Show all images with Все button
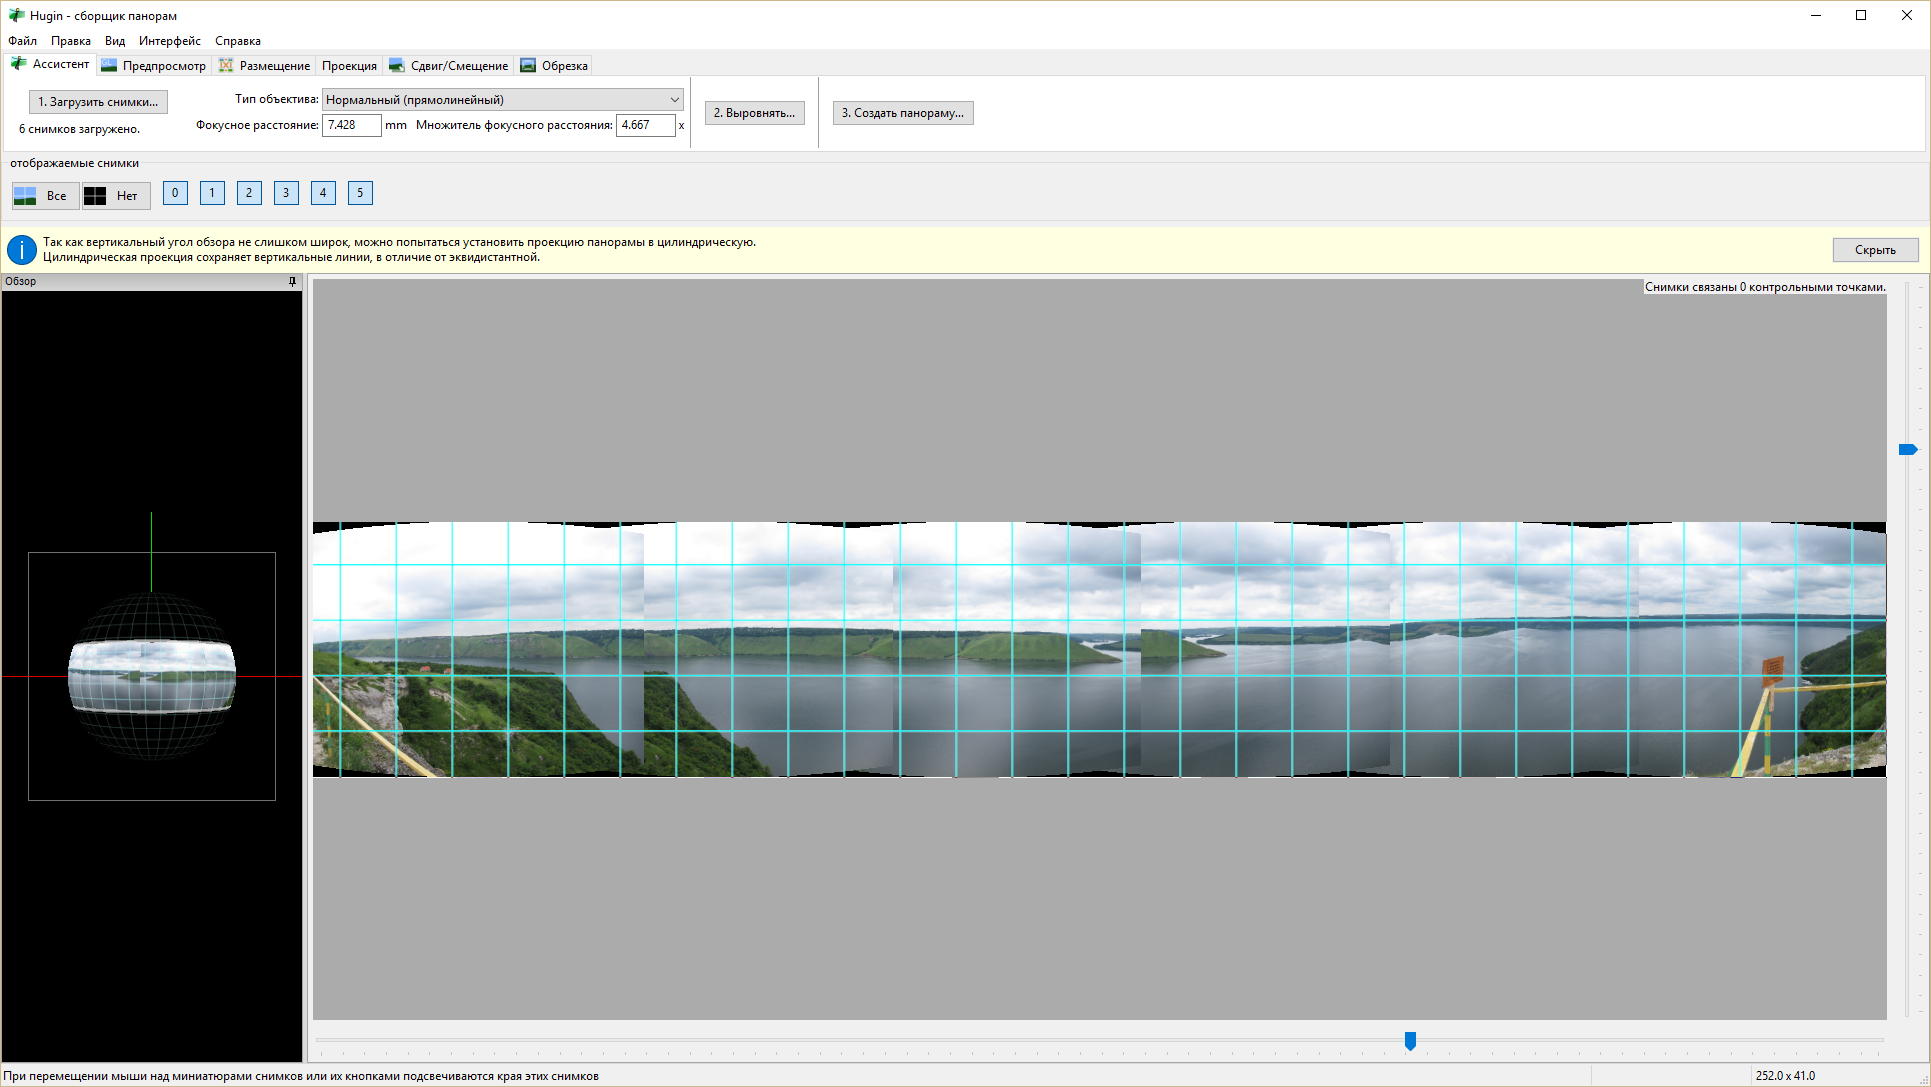Screen dimensions: 1931x1087 point(44,196)
